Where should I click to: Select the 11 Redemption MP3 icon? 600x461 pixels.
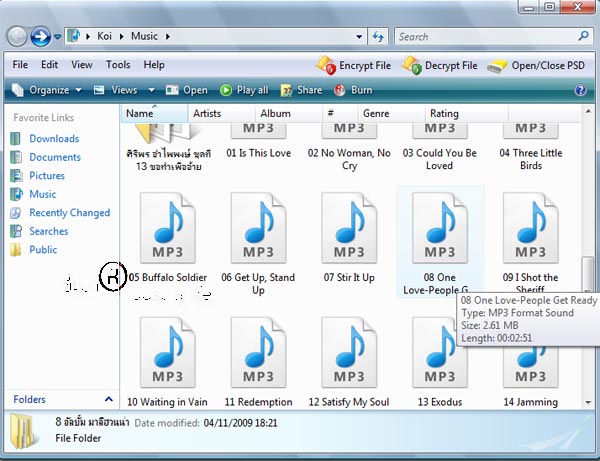click(x=258, y=352)
